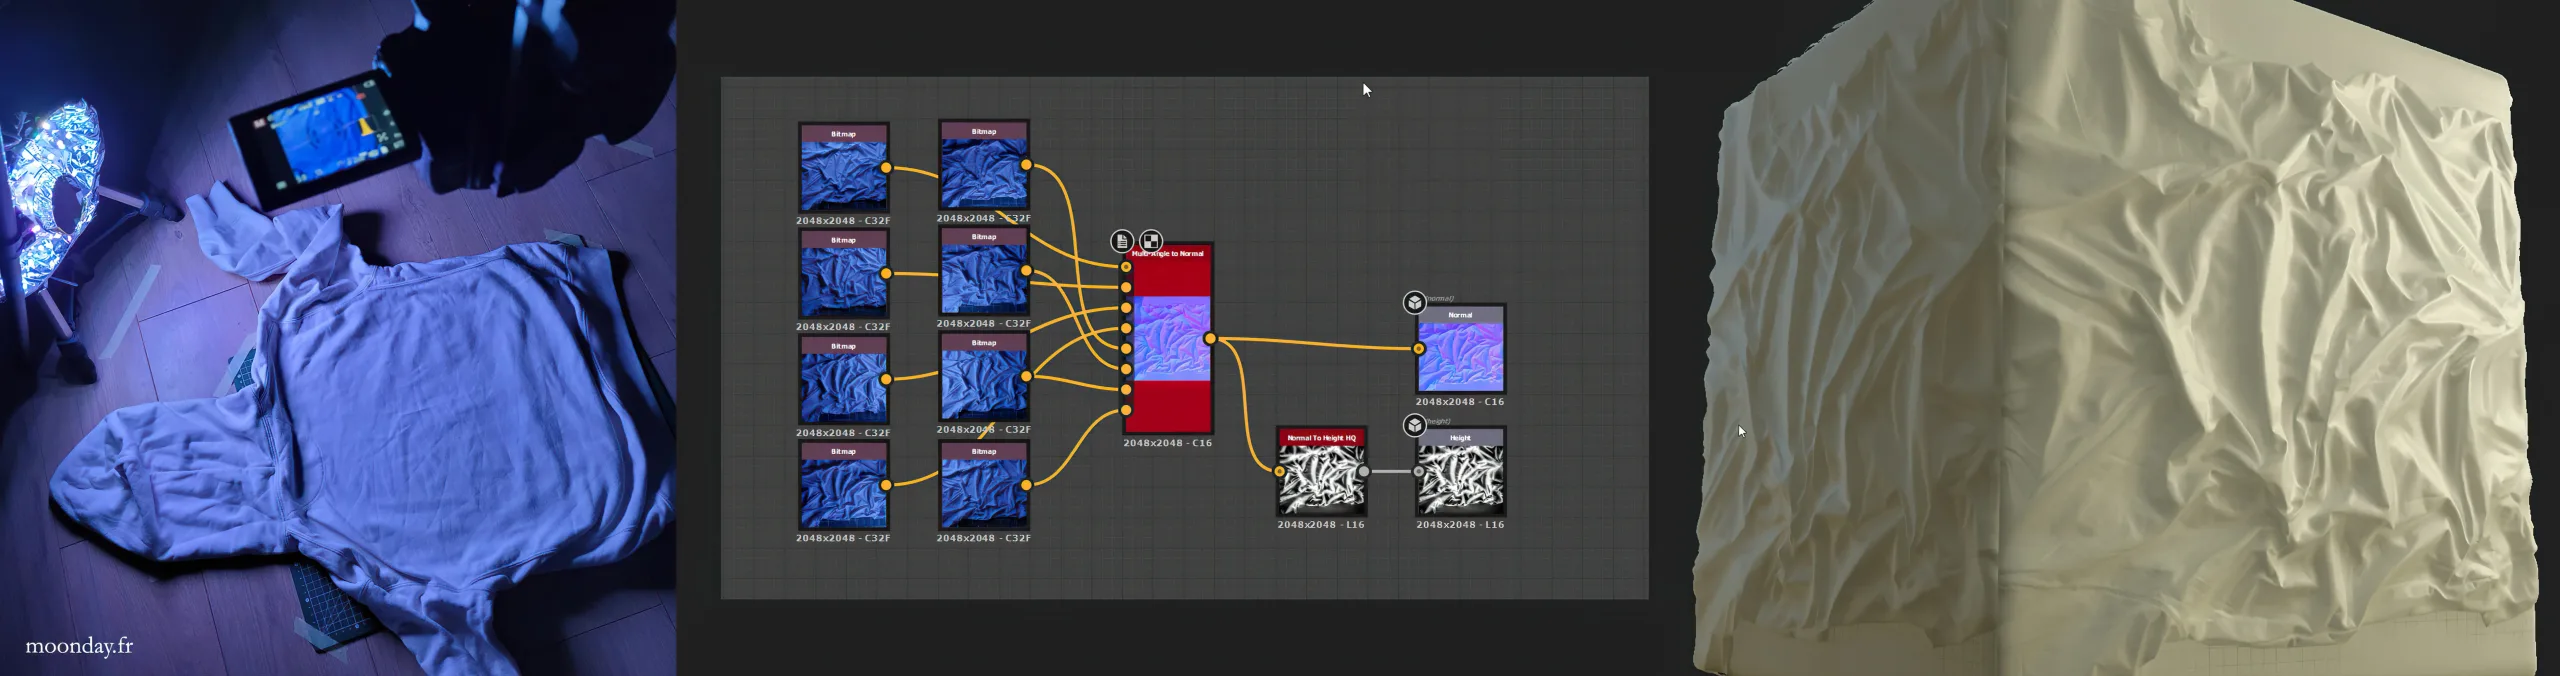Click output connector of top right-column Bitmap node
Viewport: 2560px width, 676px height.
[1026, 165]
